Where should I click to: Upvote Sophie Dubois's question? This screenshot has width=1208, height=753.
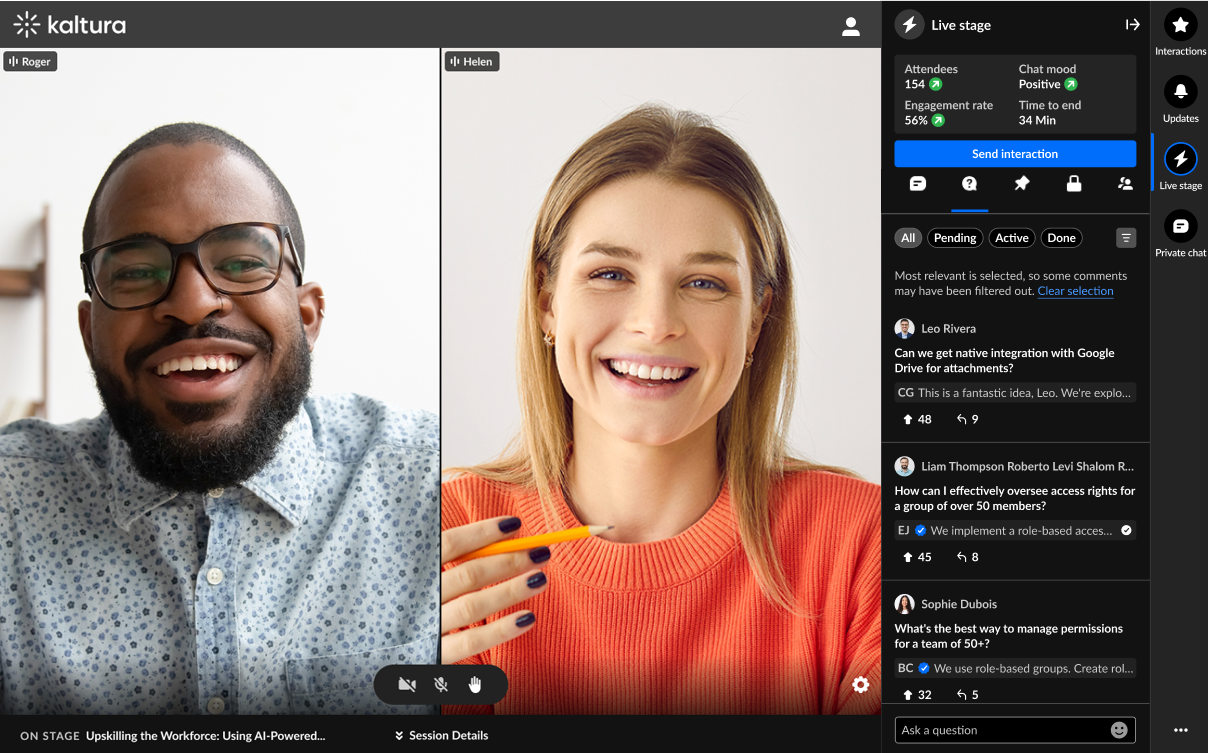click(917, 694)
